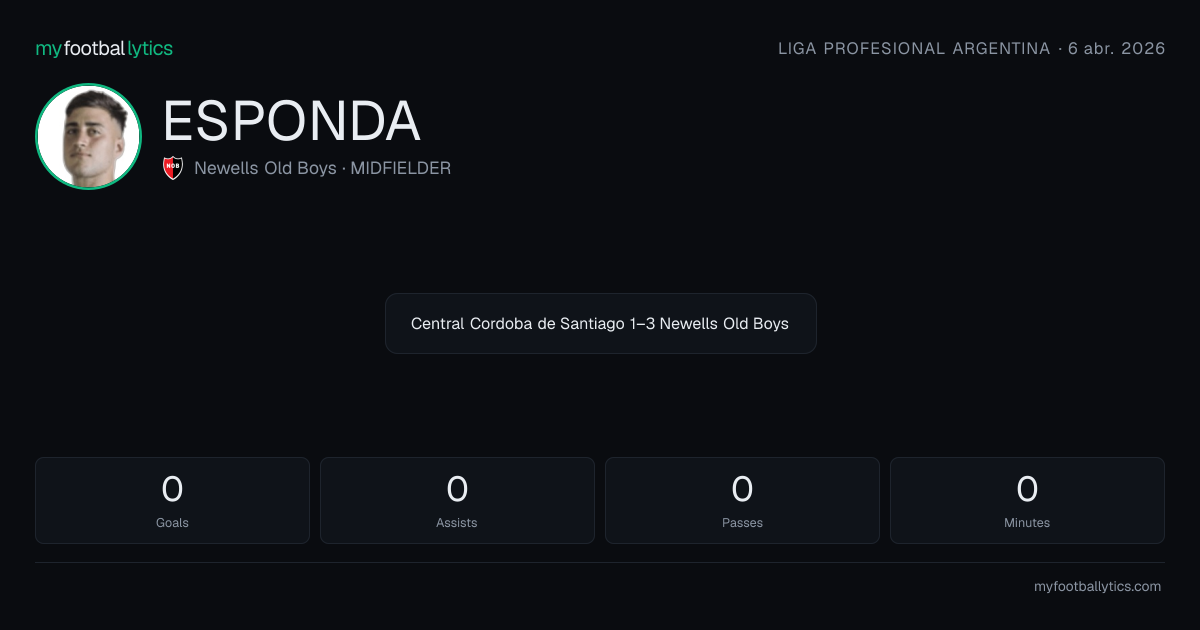
Task: Click the zero value above Passes
Action: click(x=742, y=489)
